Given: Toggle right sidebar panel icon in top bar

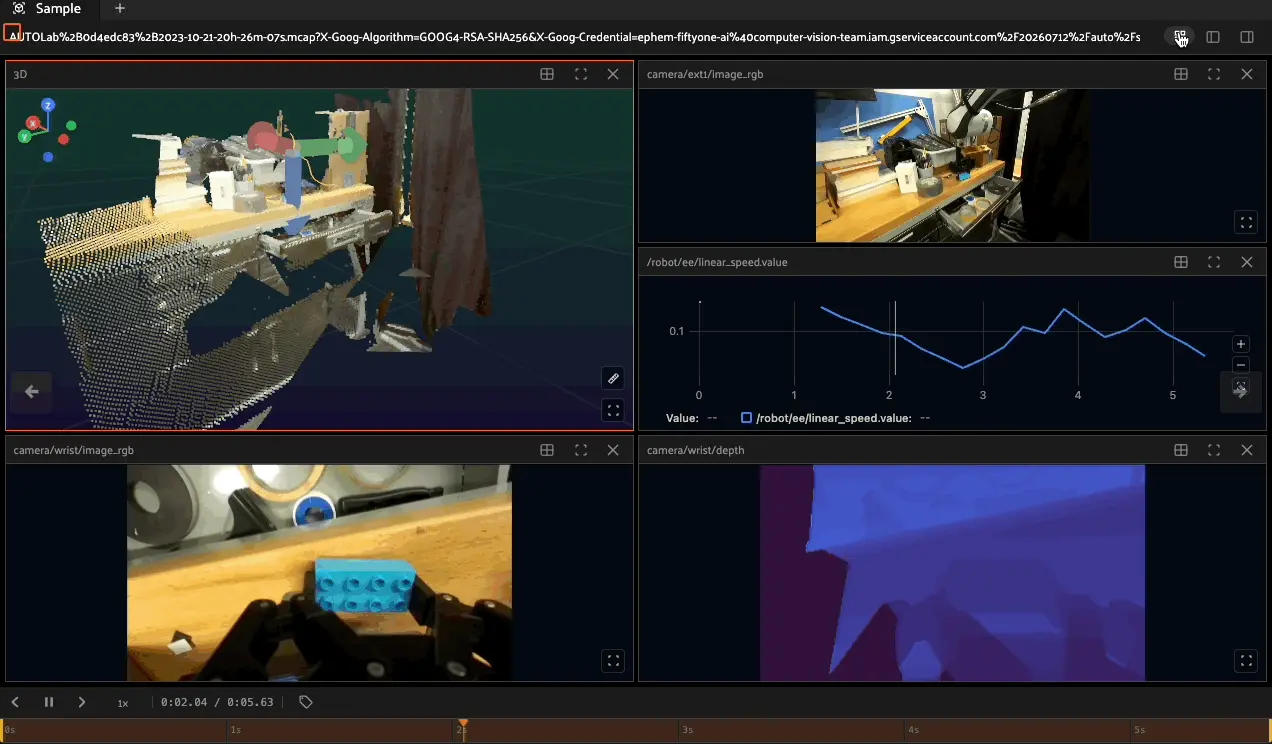Looking at the screenshot, I should point(1247,37).
